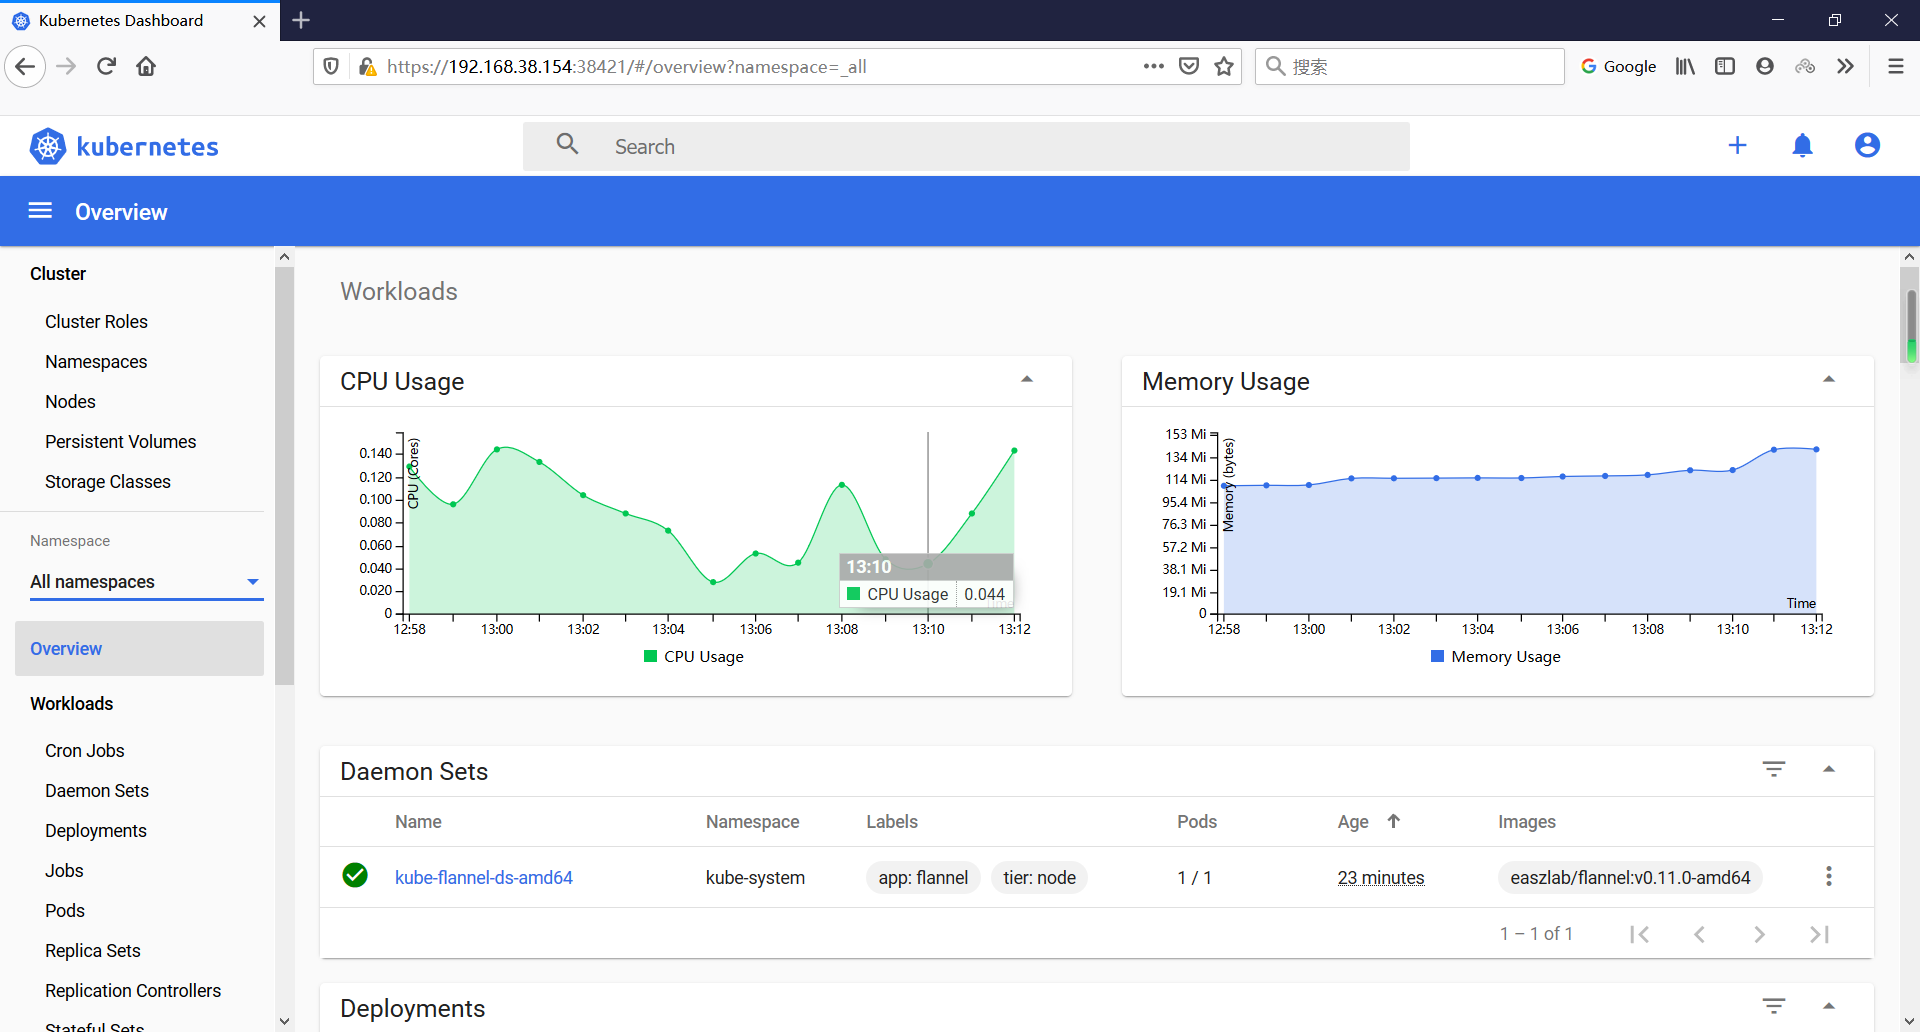Reload the page with refresh icon

click(x=106, y=67)
